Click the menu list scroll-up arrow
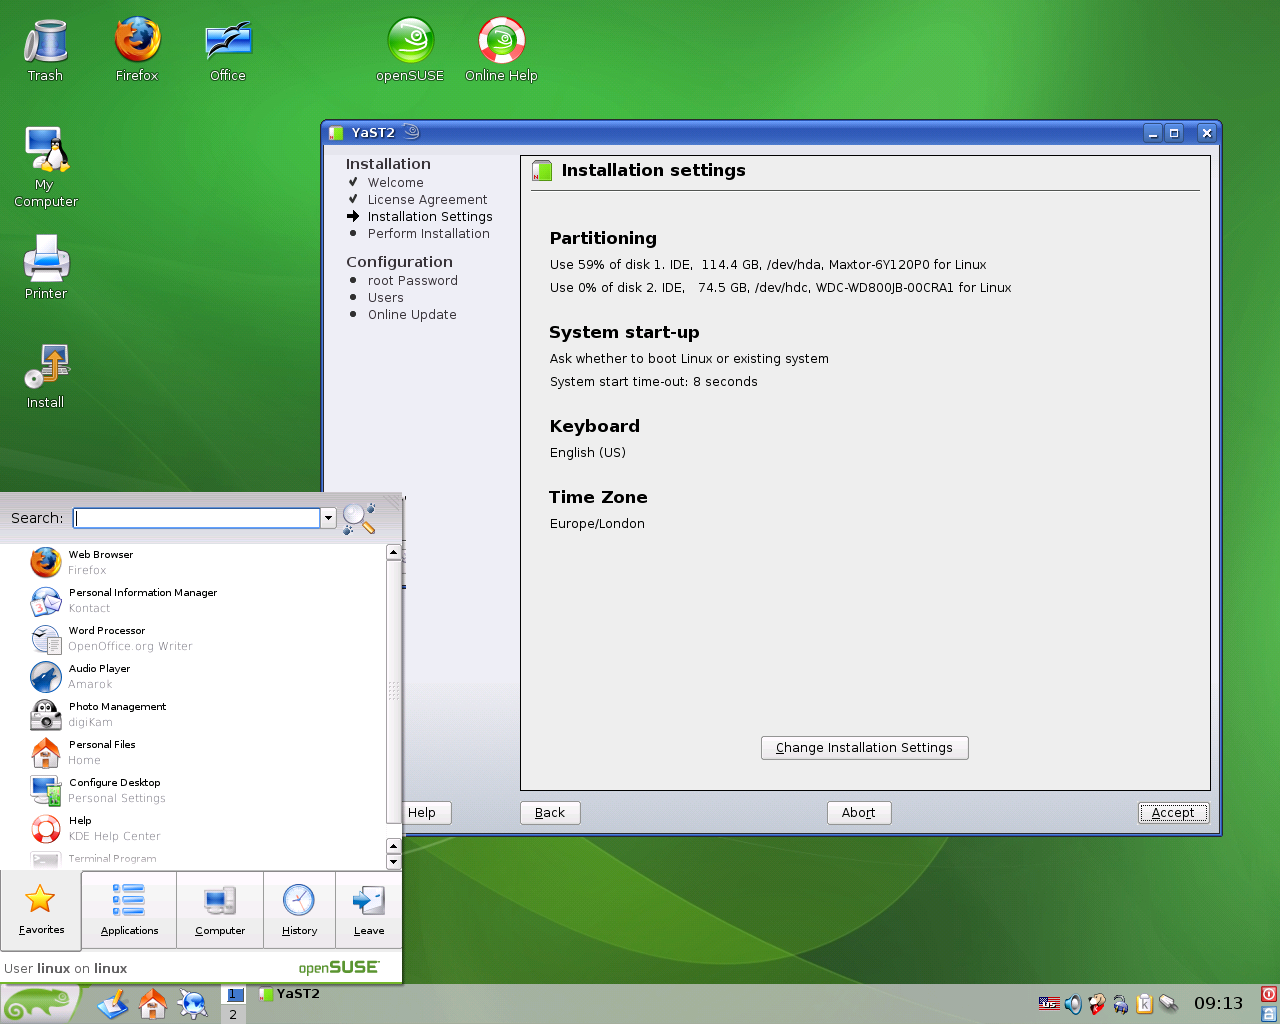1280x1024 pixels. 393,552
